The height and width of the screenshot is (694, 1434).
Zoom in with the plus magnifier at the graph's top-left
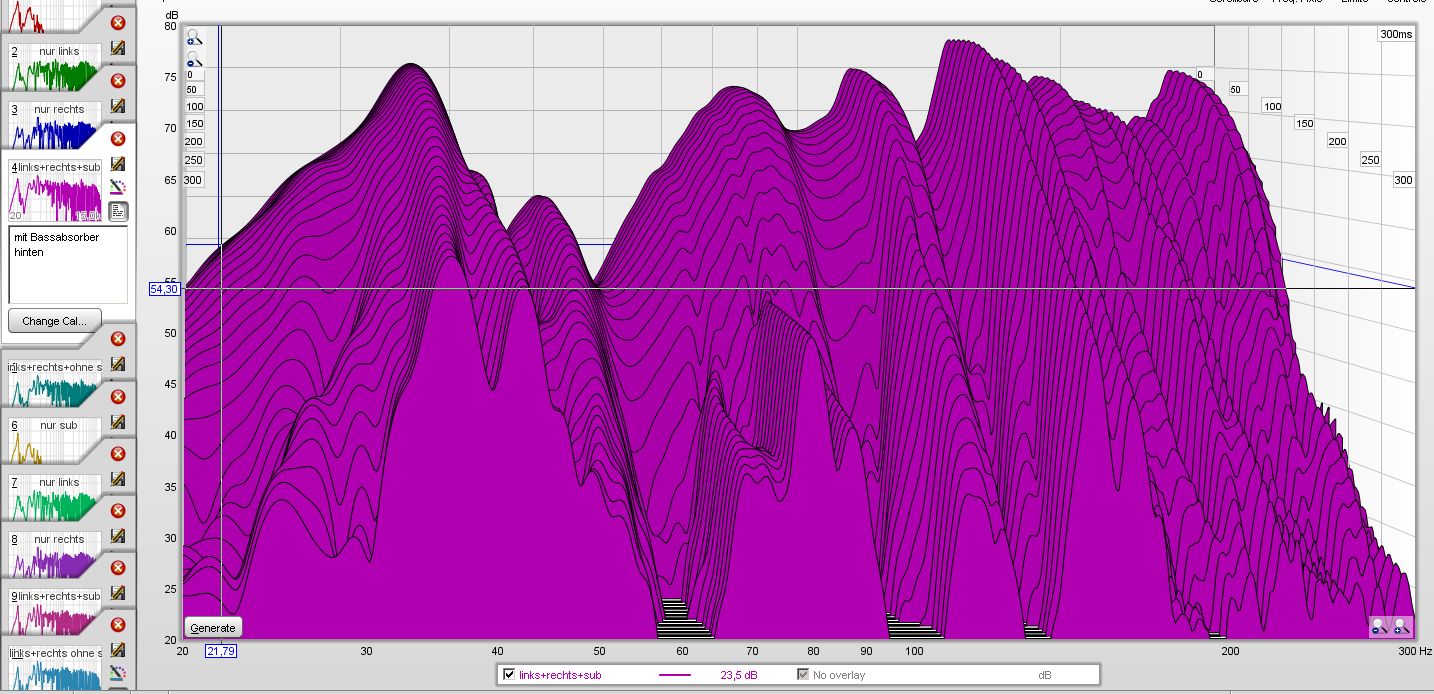tap(194, 38)
